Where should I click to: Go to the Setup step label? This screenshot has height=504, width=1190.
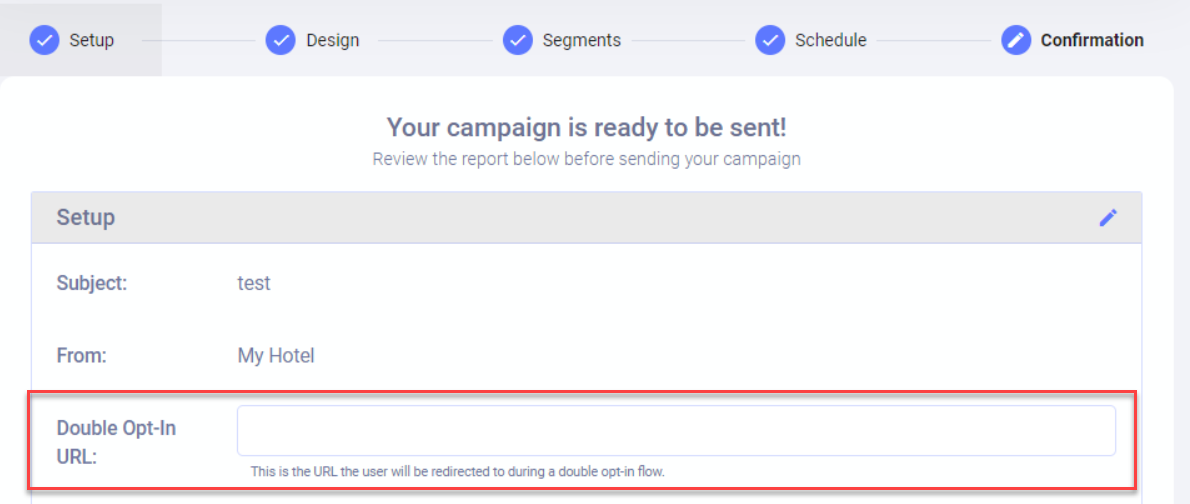(x=91, y=40)
